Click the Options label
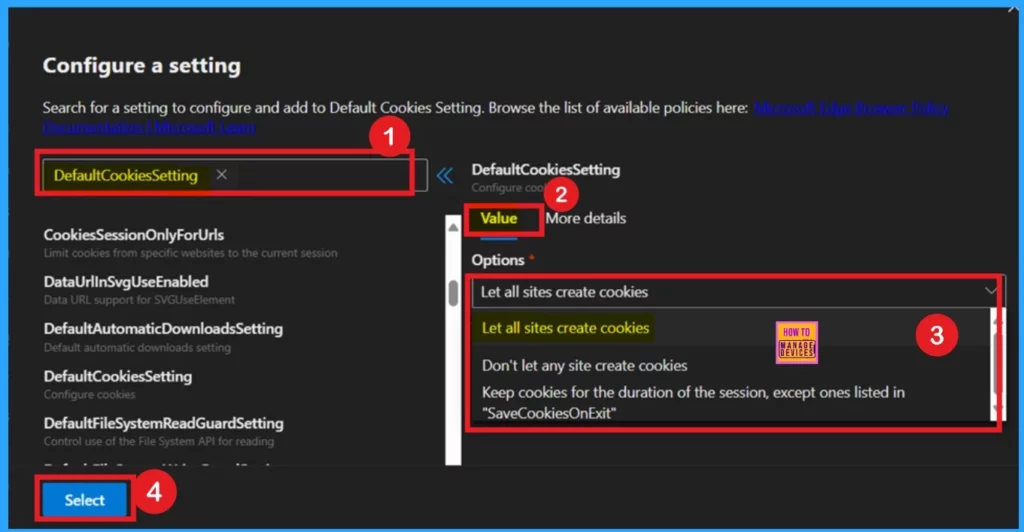 pyautogui.click(x=498, y=260)
